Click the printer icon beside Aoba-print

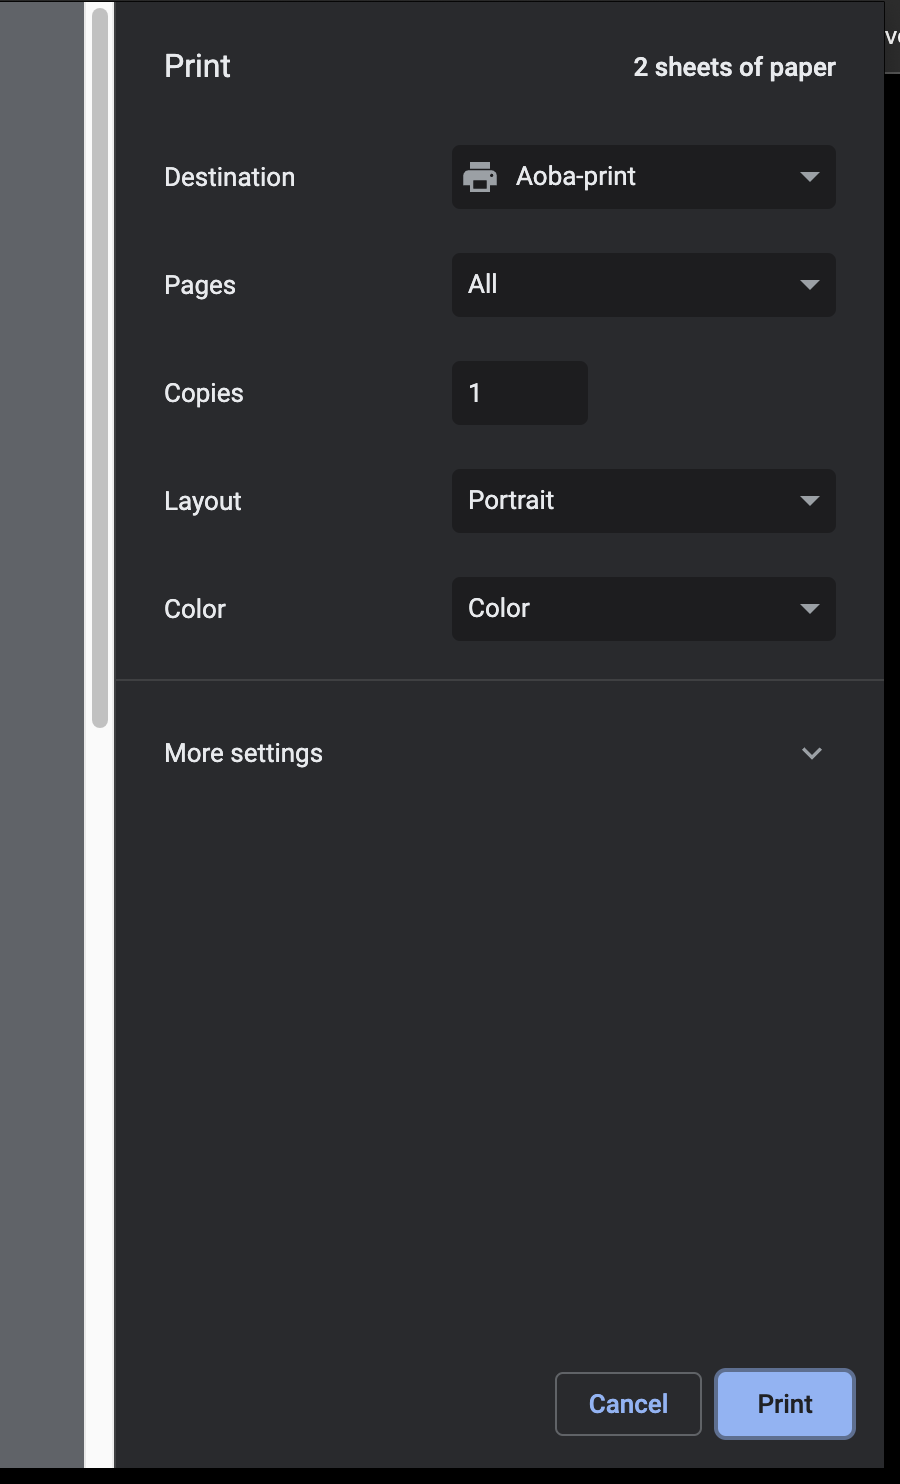coord(480,177)
